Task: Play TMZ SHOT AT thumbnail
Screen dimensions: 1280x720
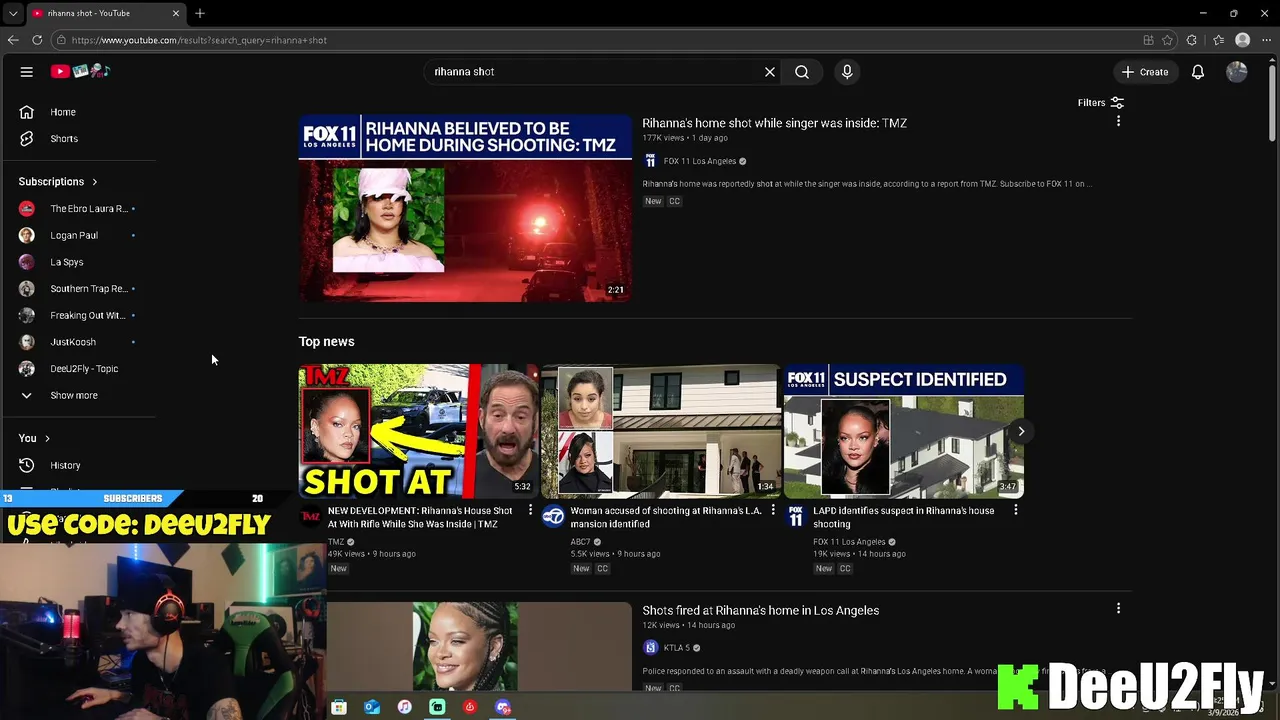Action: 419,431
